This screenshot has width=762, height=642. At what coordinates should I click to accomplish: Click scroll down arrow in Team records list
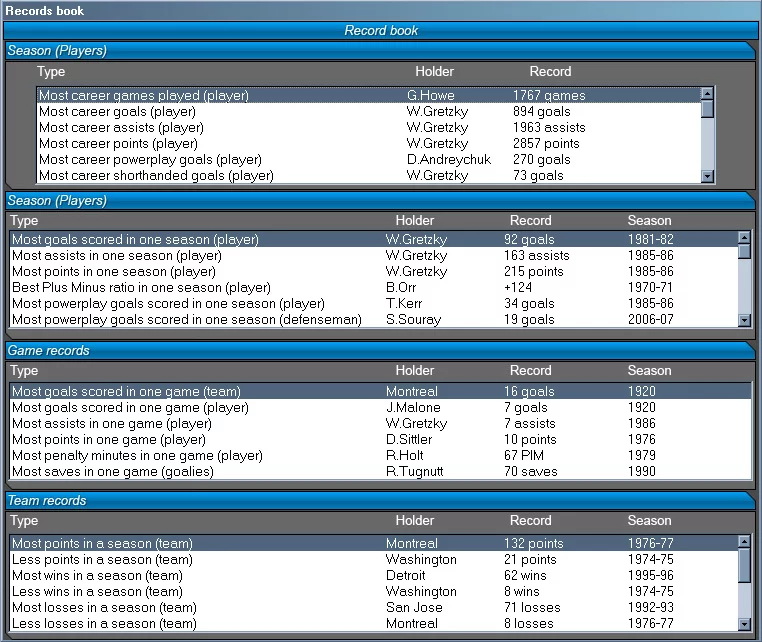tap(744, 624)
